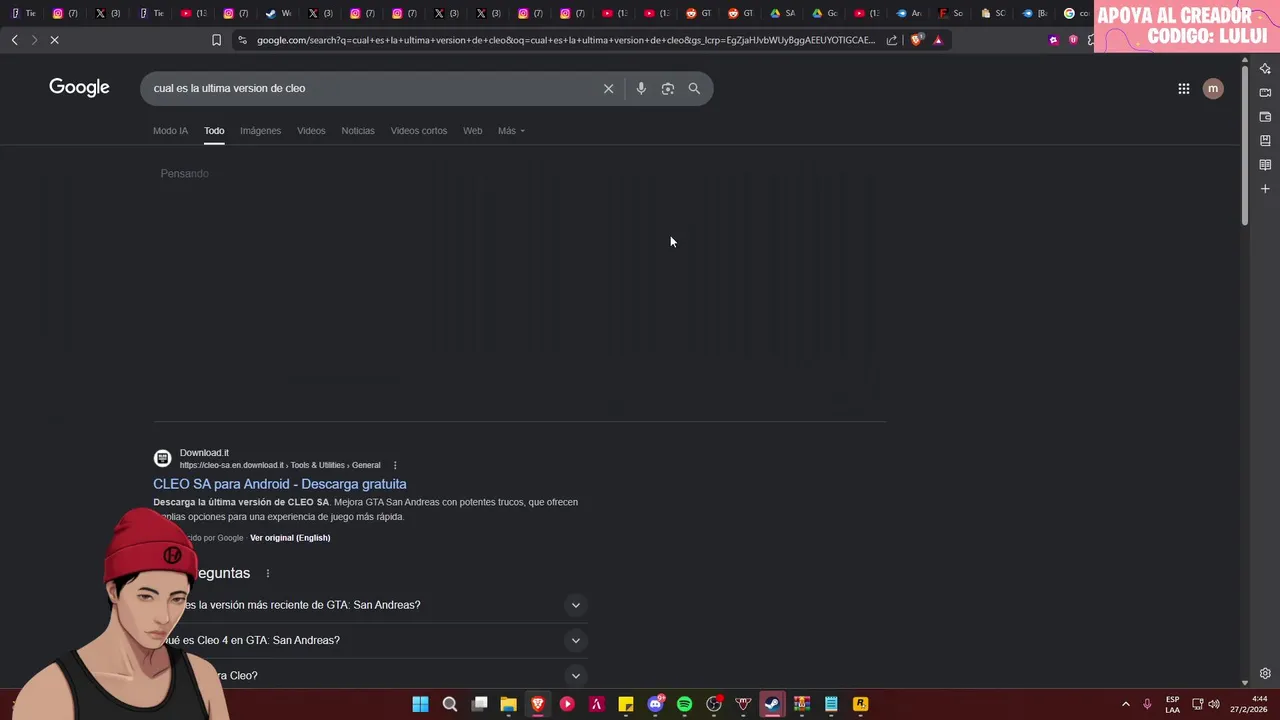The height and width of the screenshot is (720, 1280).
Task: Select the Todo results tab
Action: 214,131
